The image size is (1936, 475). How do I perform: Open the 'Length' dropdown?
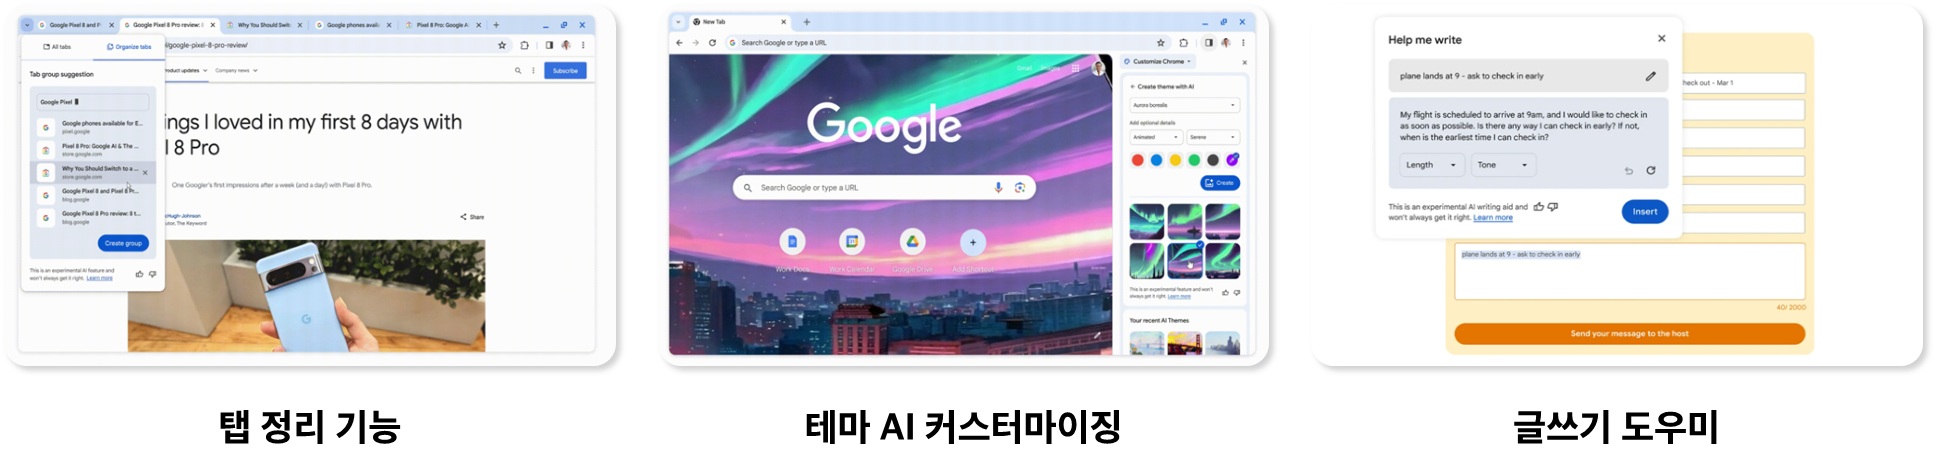pyautogui.click(x=1431, y=165)
